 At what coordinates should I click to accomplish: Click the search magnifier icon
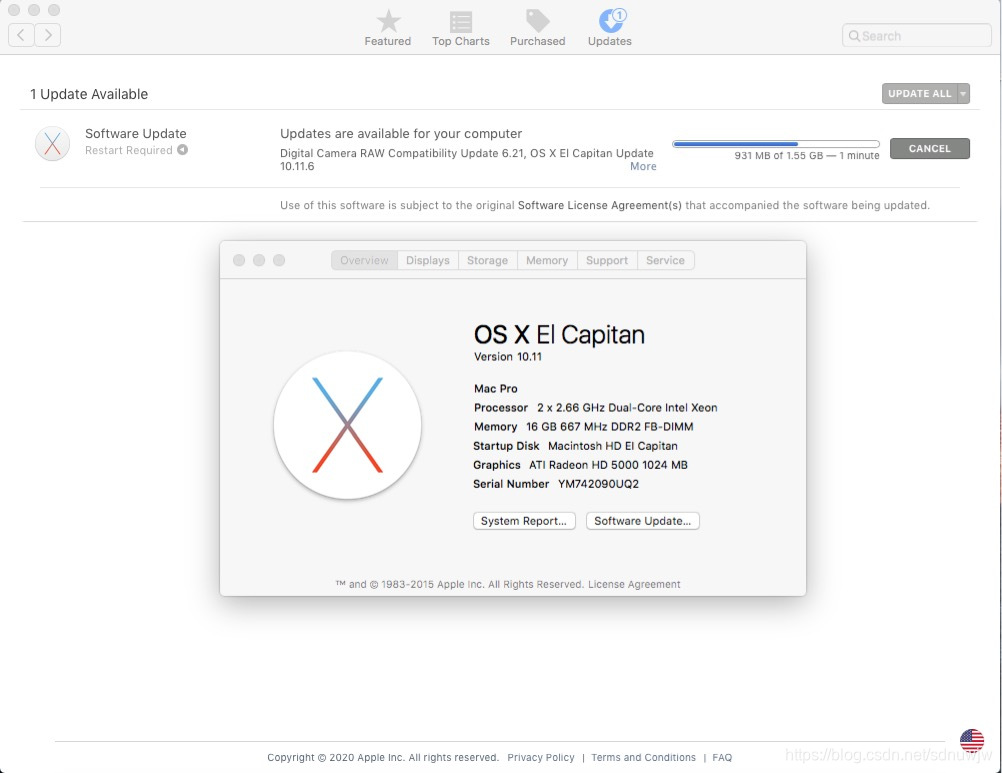coord(854,36)
